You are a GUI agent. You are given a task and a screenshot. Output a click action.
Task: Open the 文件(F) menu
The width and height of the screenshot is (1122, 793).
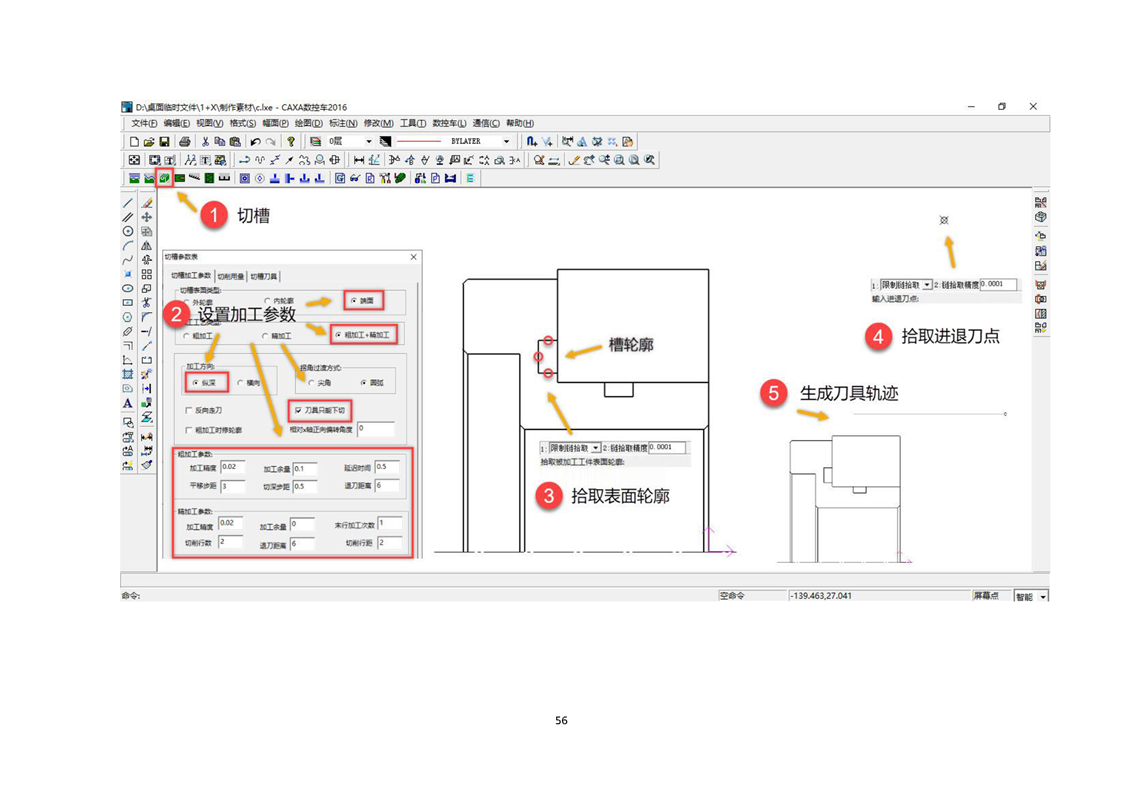[144, 123]
